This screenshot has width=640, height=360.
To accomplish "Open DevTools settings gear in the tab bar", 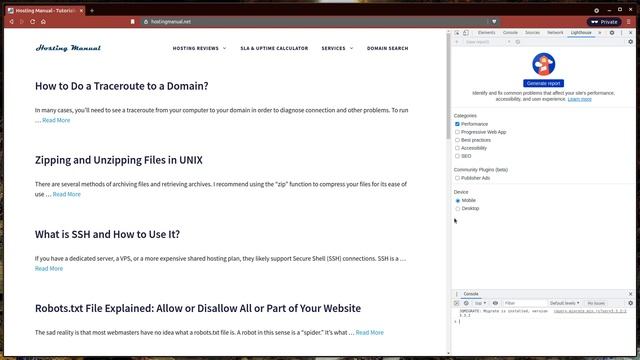I will tap(612, 33).
